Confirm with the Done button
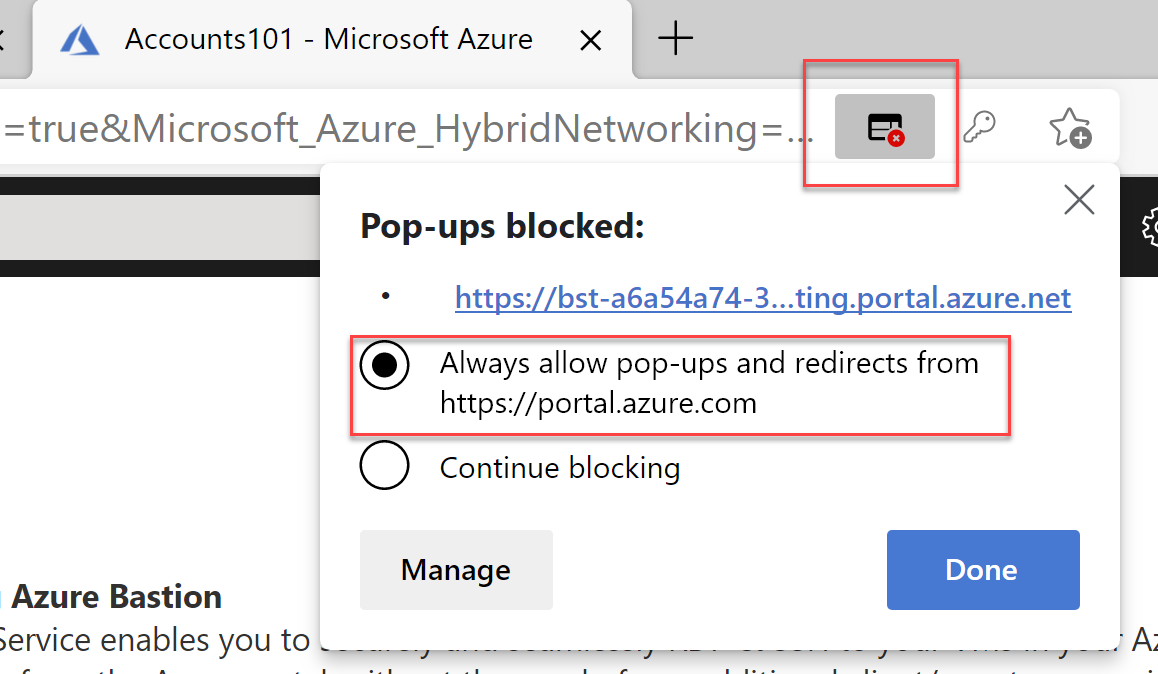Viewport: 1158px width, 674px height. 983,570
